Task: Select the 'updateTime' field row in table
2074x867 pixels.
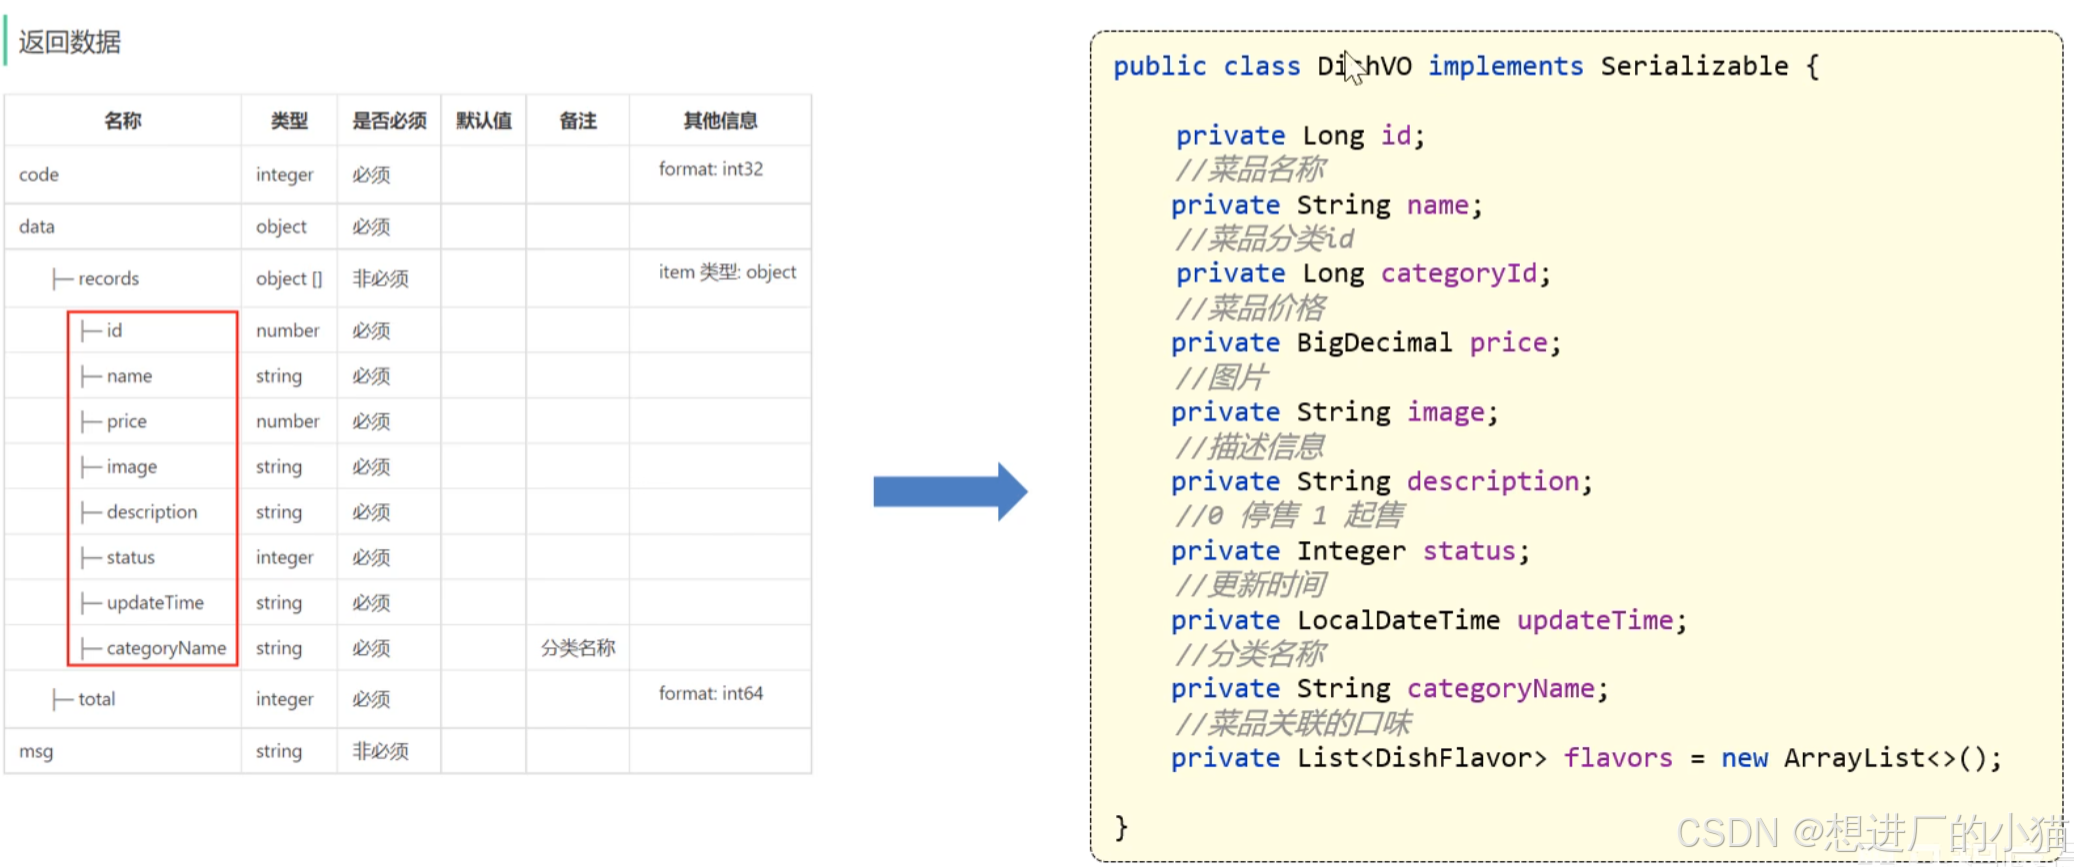Action: click(142, 603)
